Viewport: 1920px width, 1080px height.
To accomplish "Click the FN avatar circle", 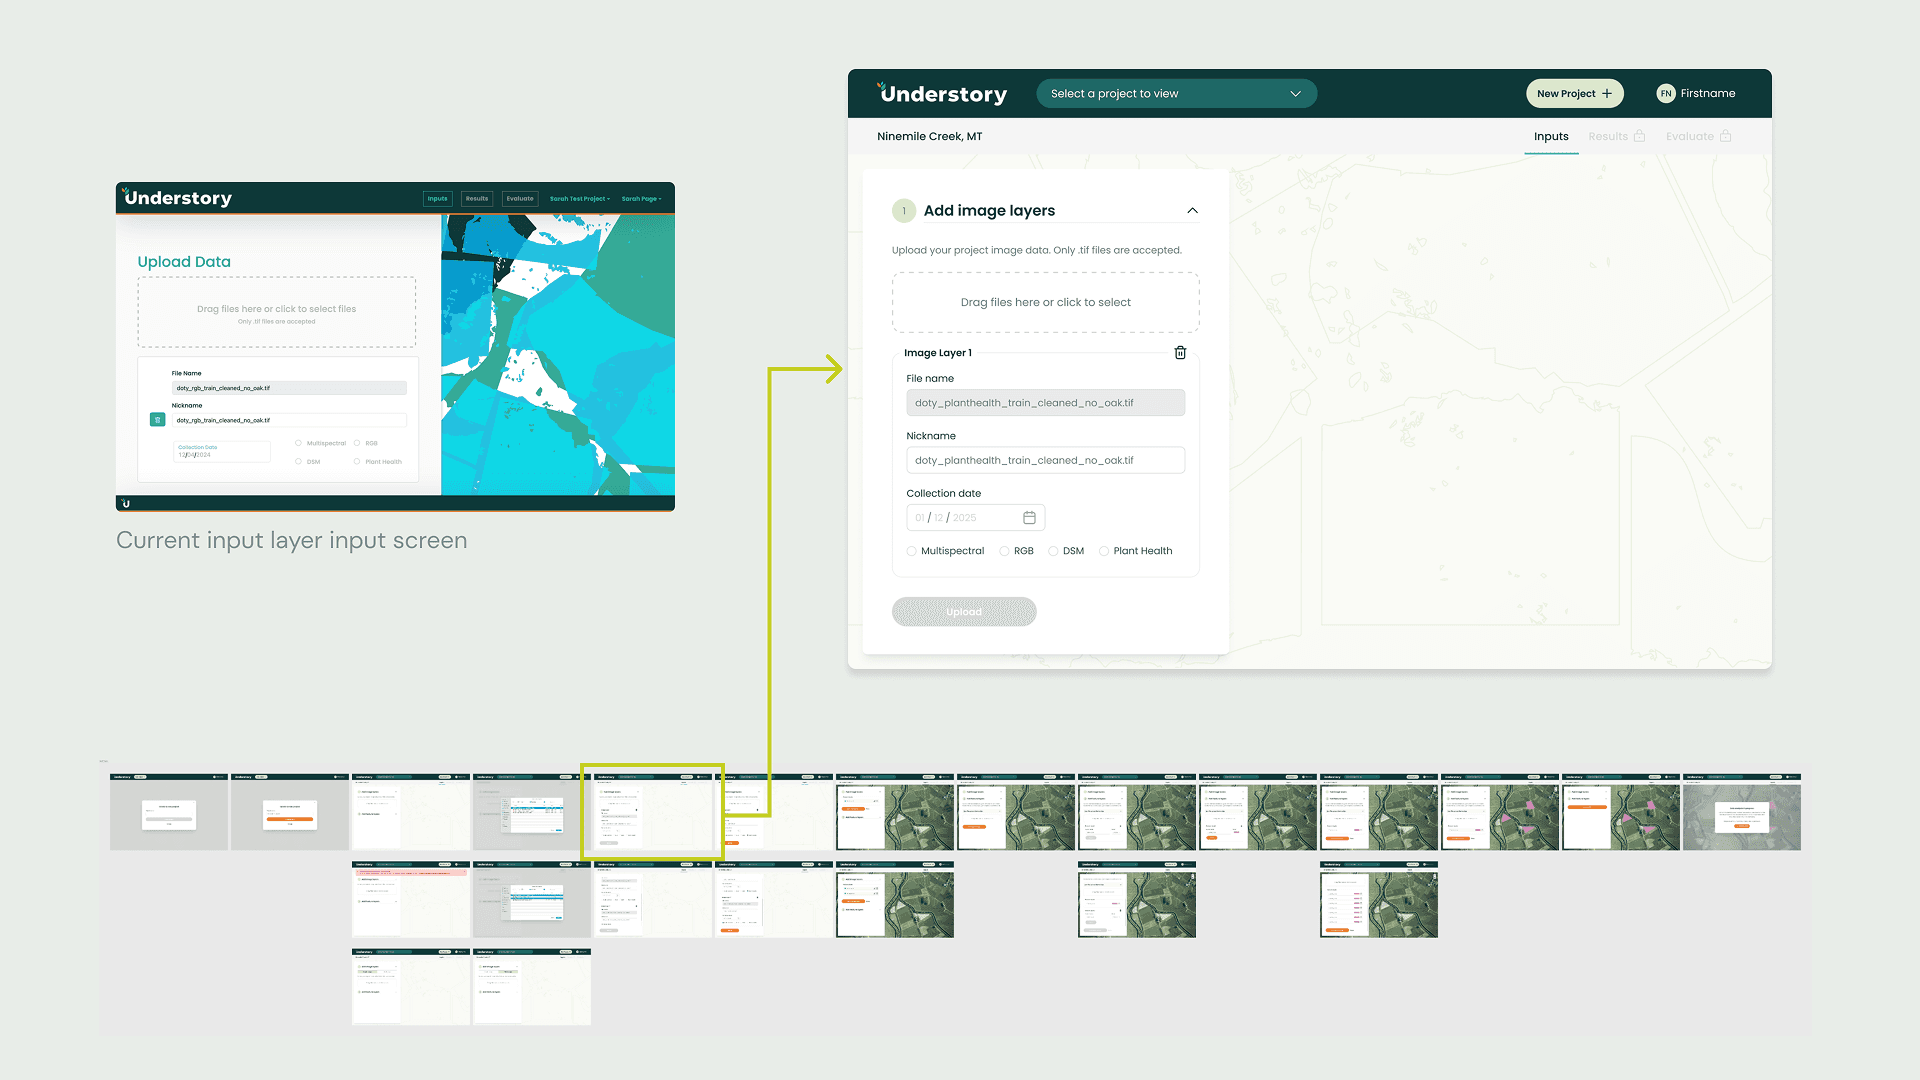I will pos(1665,93).
